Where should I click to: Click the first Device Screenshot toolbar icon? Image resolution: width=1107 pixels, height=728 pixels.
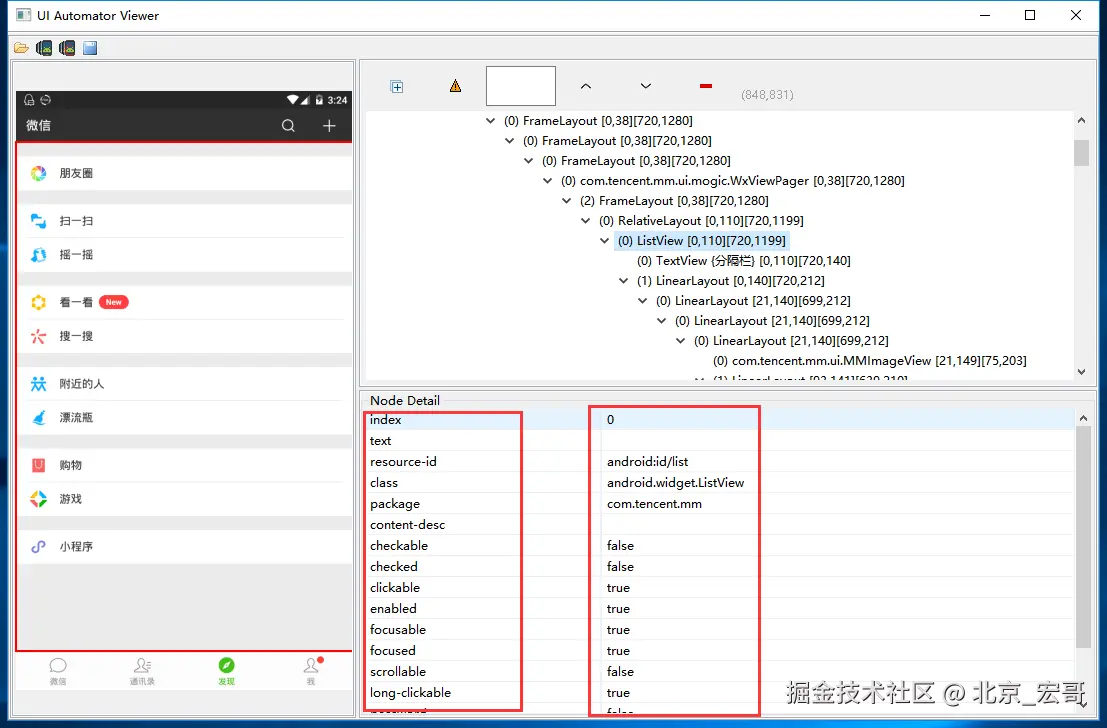pos(44,48)
